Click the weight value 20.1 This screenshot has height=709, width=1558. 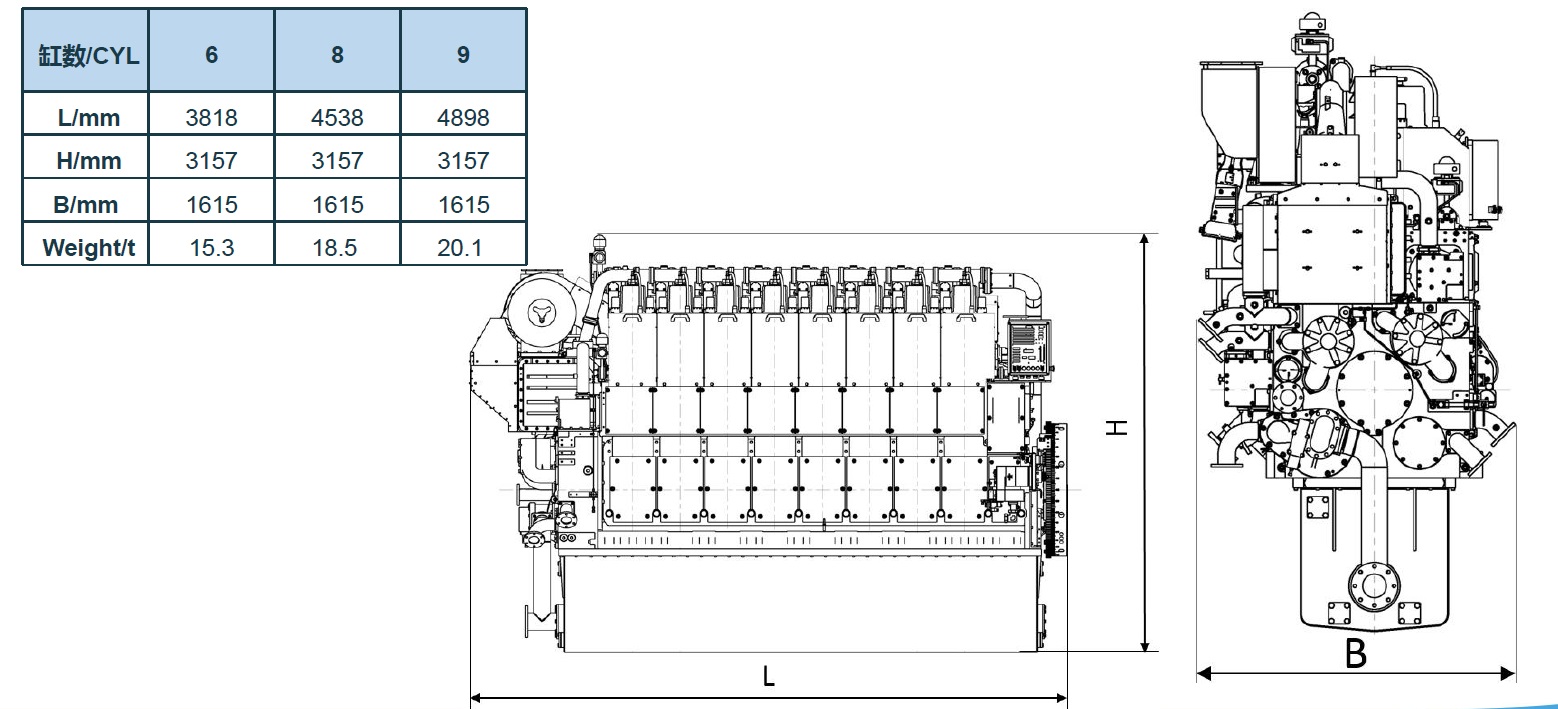click(460, 247)
